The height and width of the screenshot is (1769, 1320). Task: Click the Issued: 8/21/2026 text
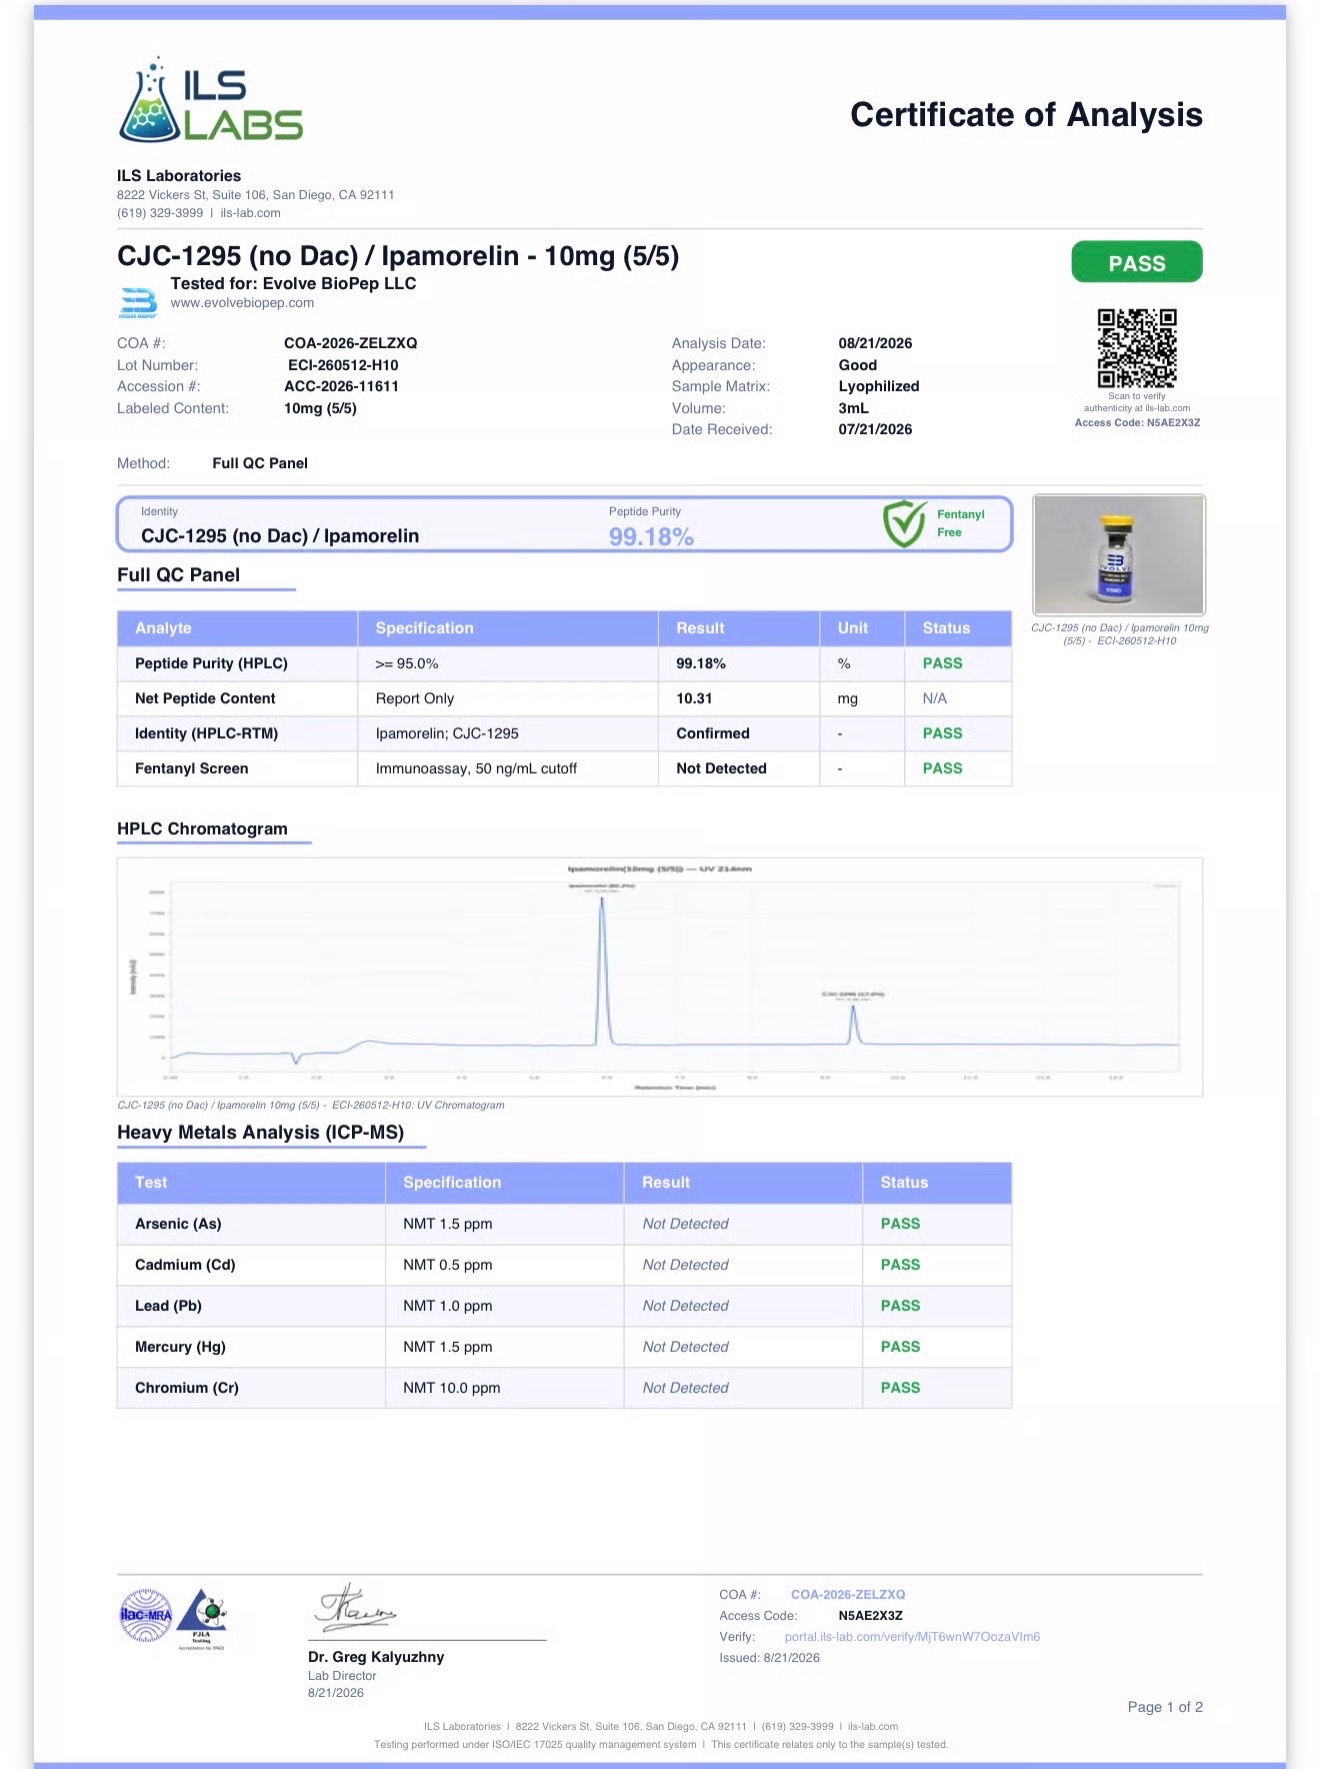[x=769, y=1658]
